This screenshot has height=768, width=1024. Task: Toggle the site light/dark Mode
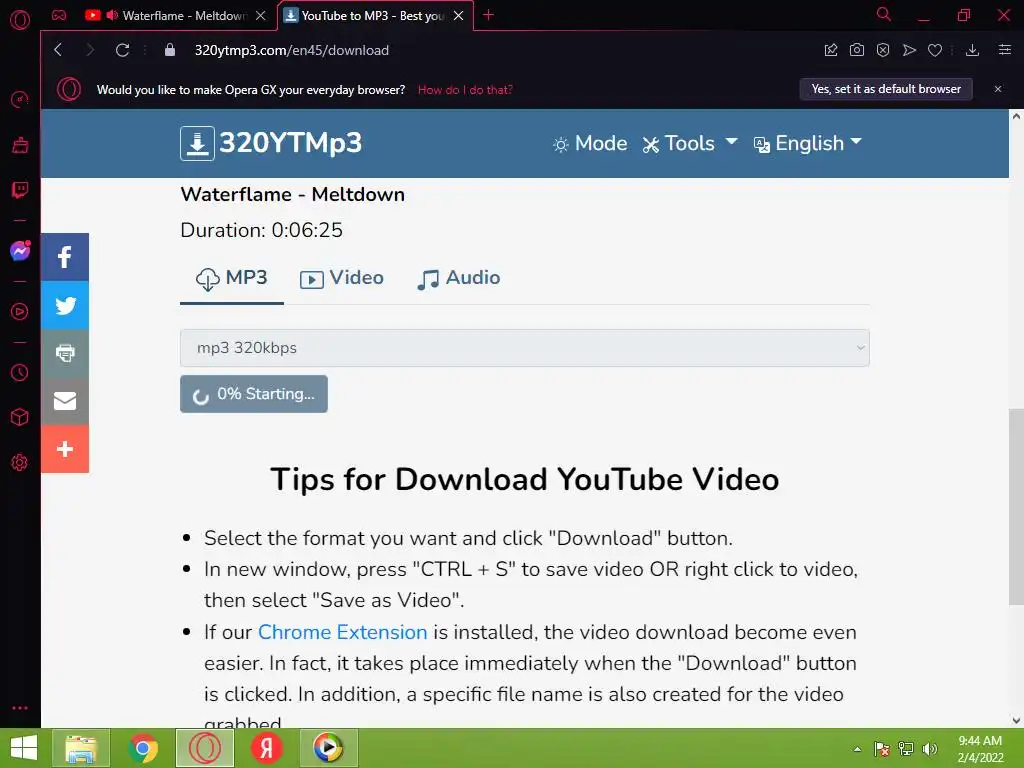[x=590, y=143]
